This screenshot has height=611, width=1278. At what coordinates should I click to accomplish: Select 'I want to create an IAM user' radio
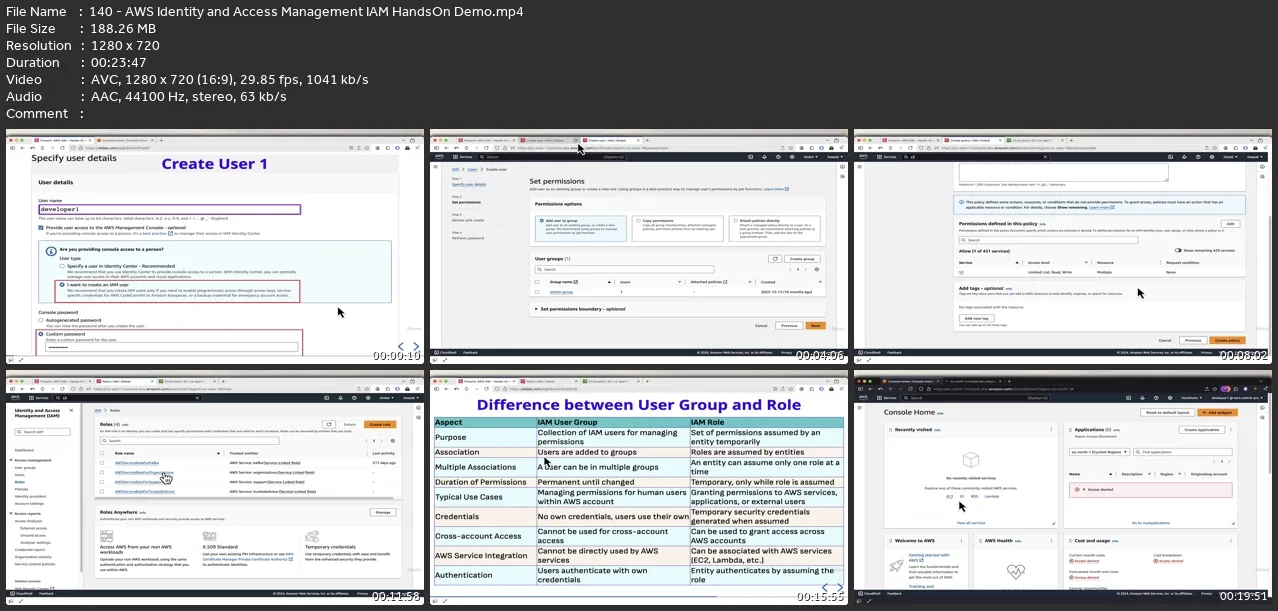click(x=62, y=284)
